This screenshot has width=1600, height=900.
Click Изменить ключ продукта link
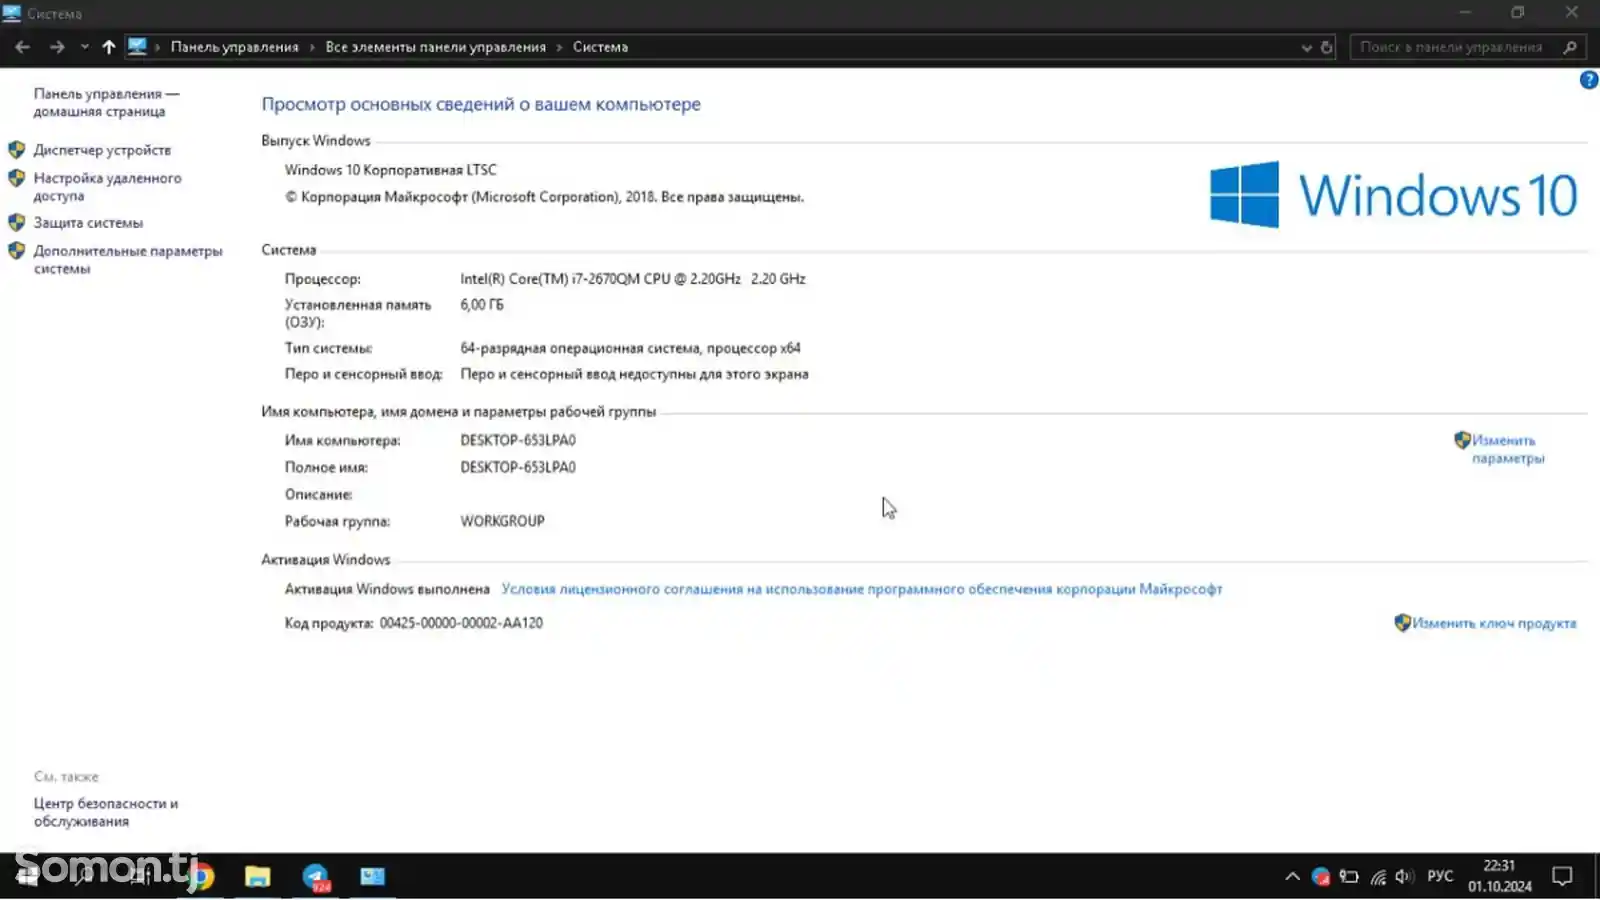[1494, 623]
